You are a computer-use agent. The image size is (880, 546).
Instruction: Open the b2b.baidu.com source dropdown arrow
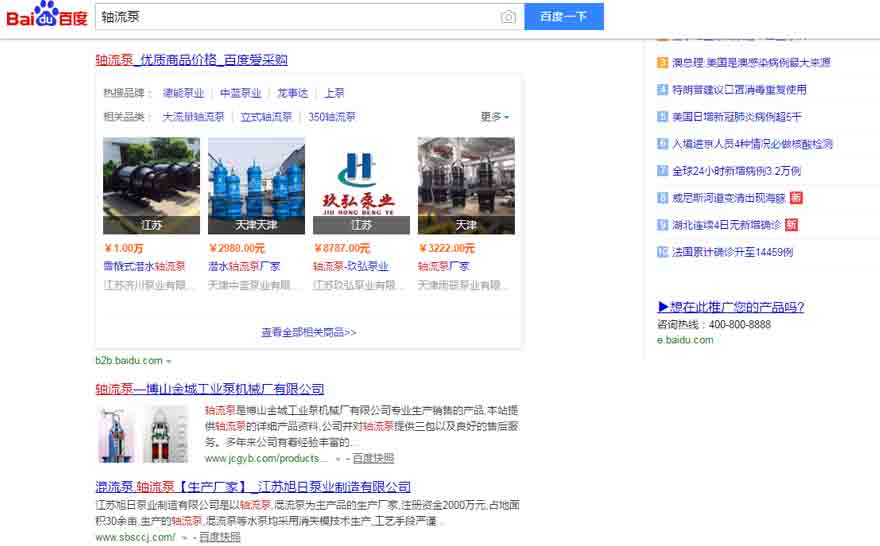[169, 361]
